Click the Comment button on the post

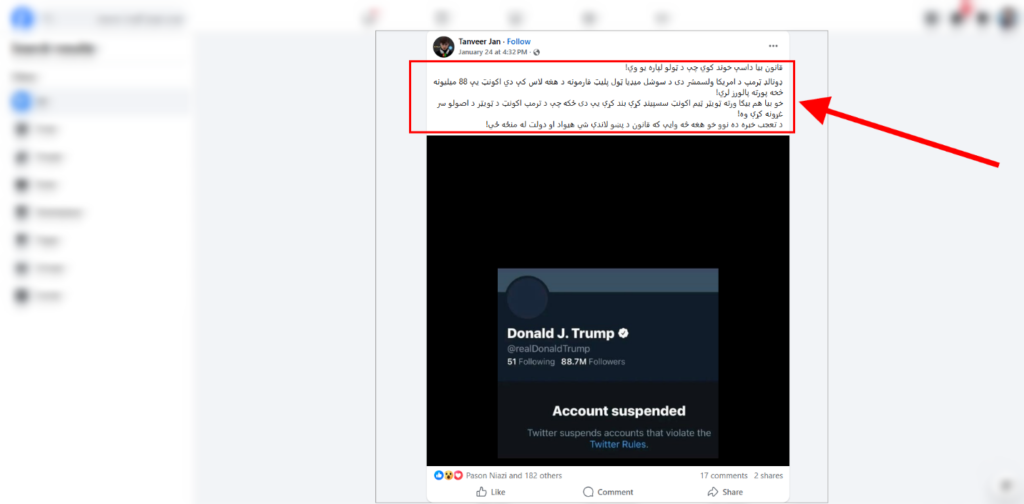(607, 492)
